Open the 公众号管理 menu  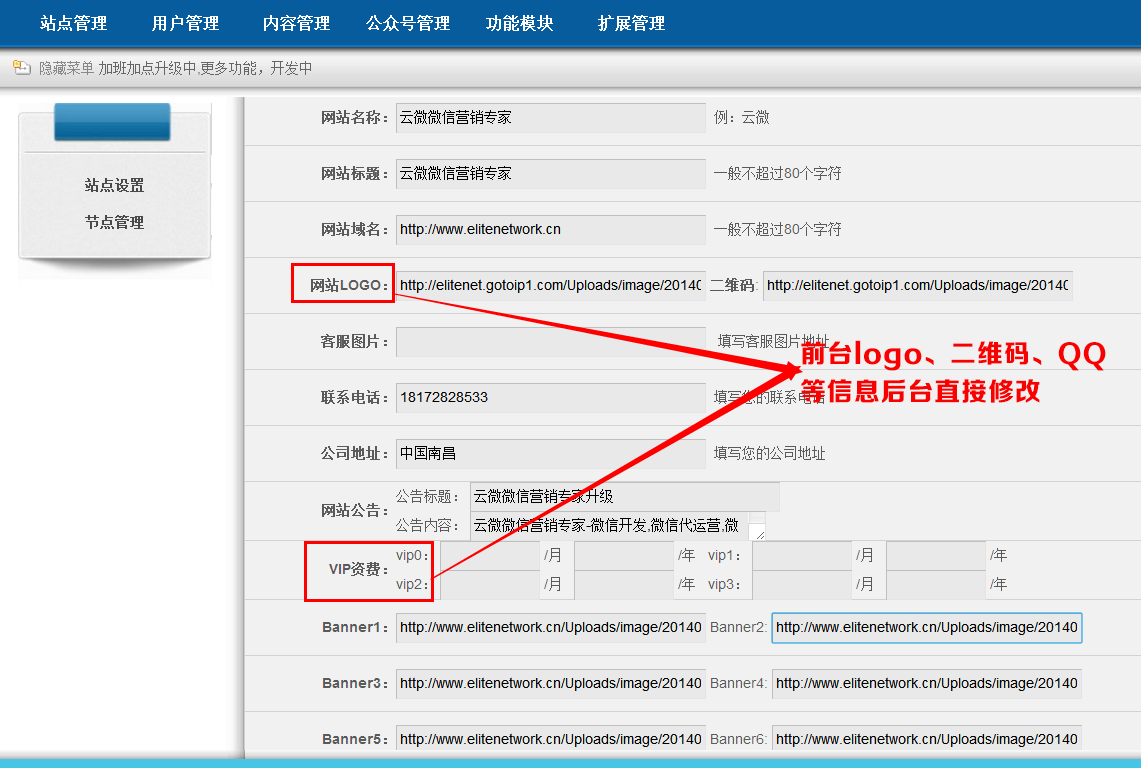408,23
